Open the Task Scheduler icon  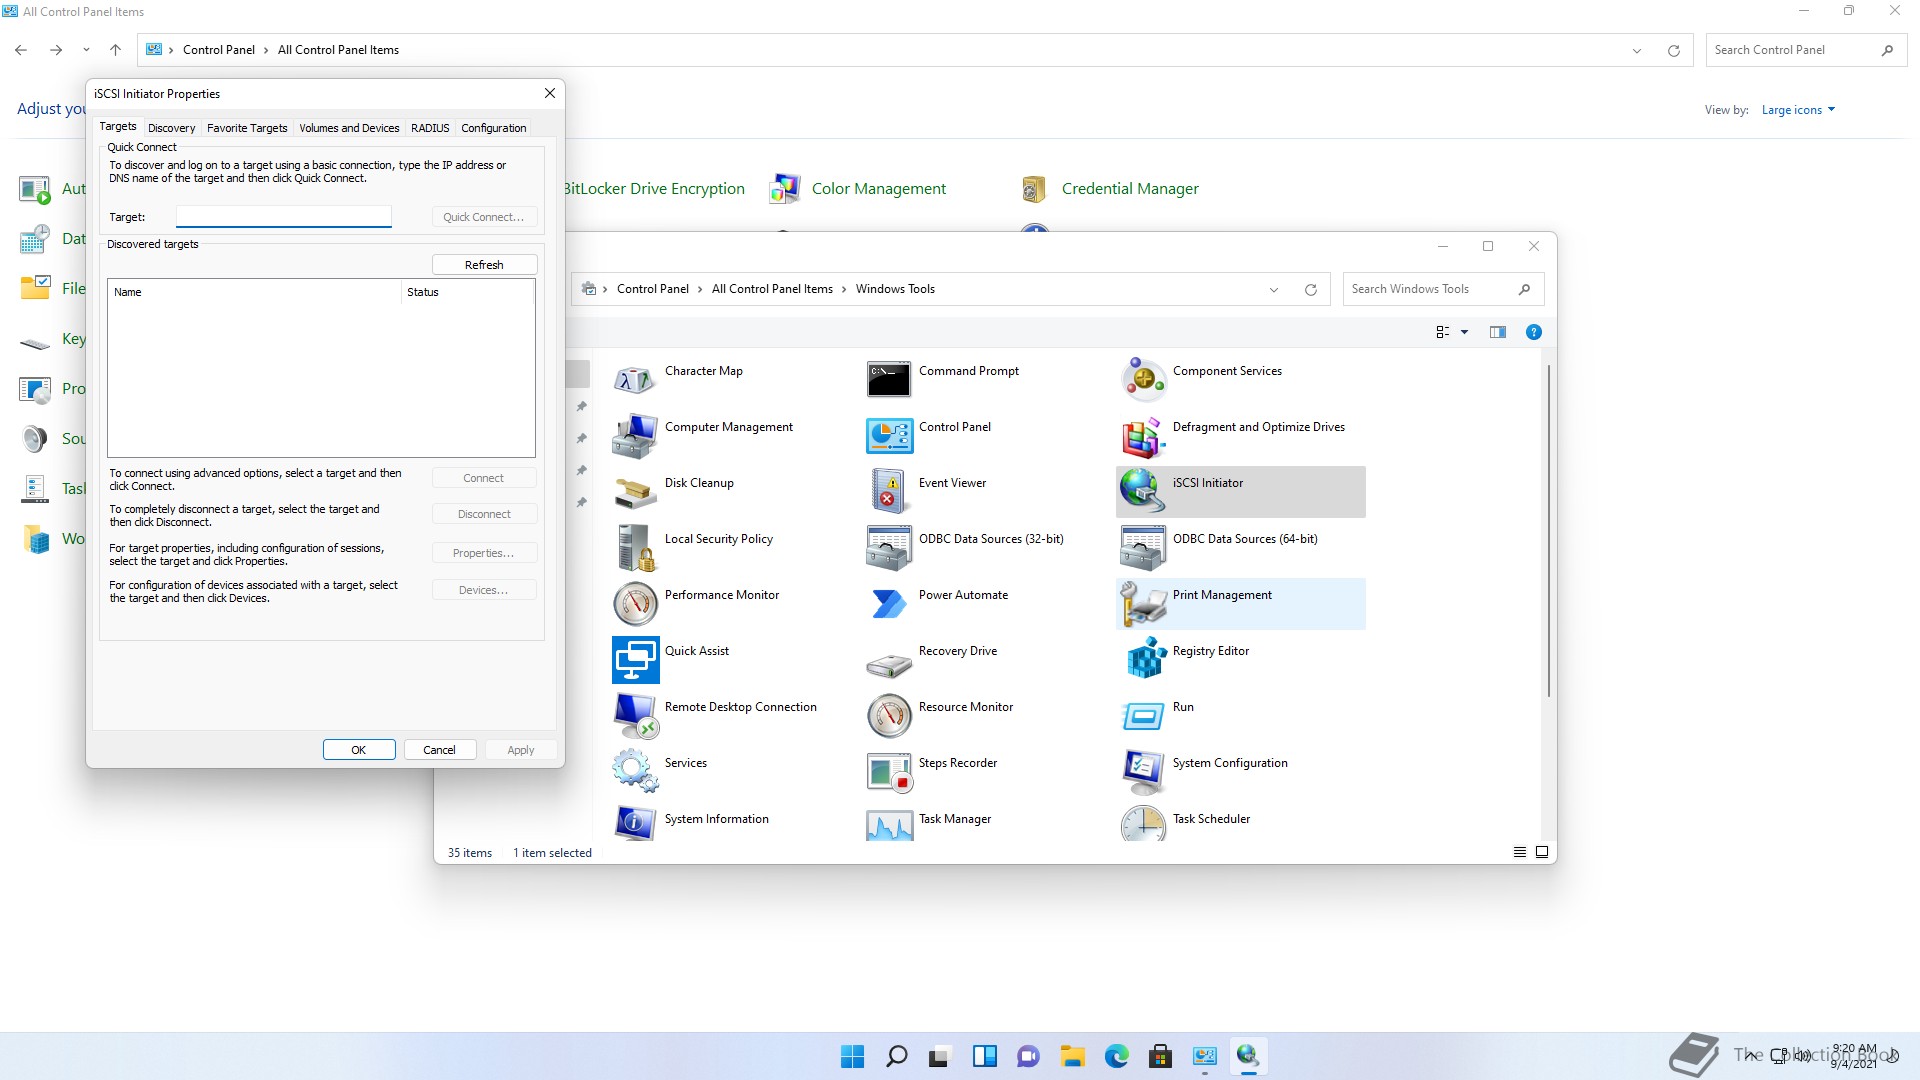[1143, 823]
